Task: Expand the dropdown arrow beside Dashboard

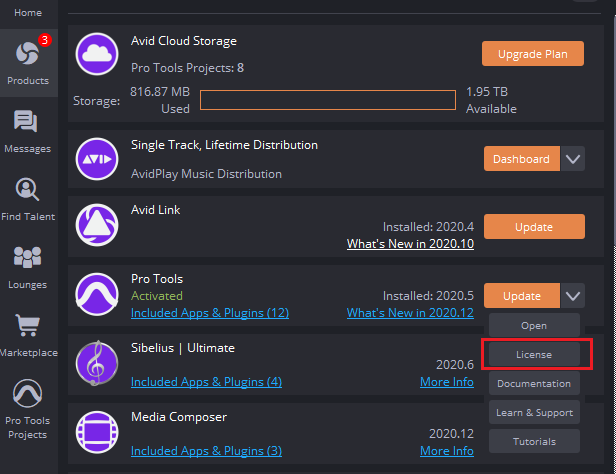Action: [573, 159]
